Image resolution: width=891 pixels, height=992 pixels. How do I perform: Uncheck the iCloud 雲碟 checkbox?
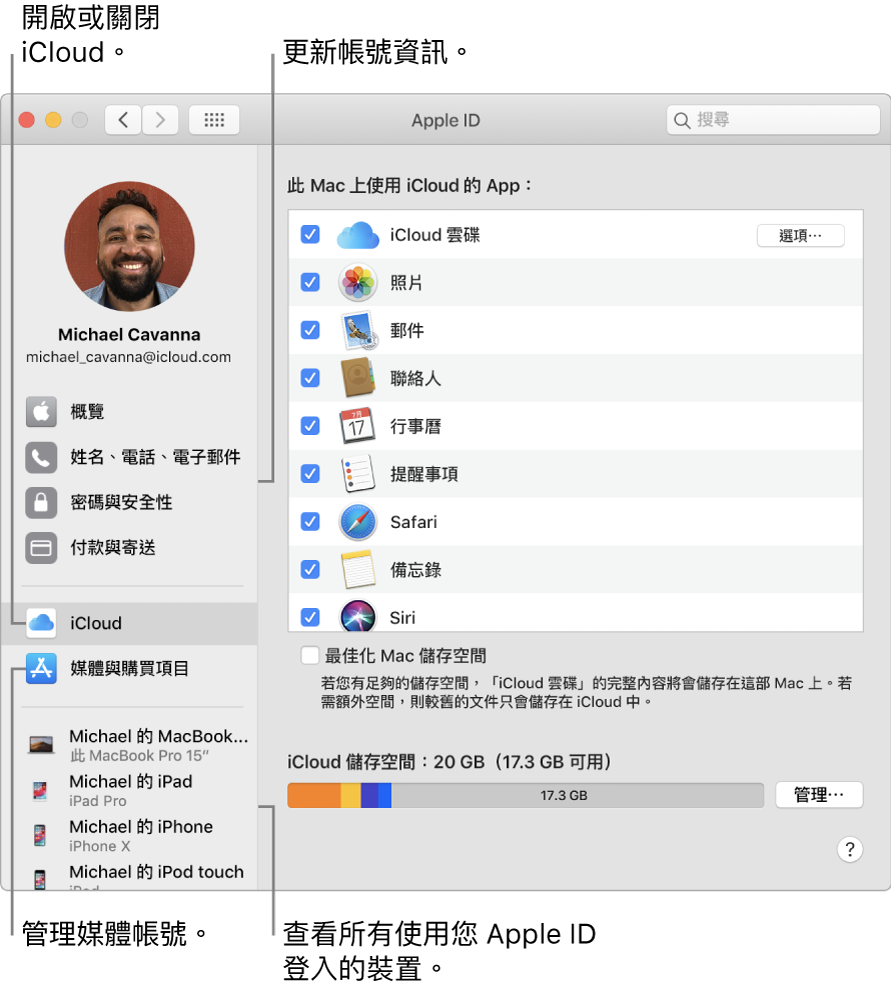pyautogui.click(x=310, y=235)
